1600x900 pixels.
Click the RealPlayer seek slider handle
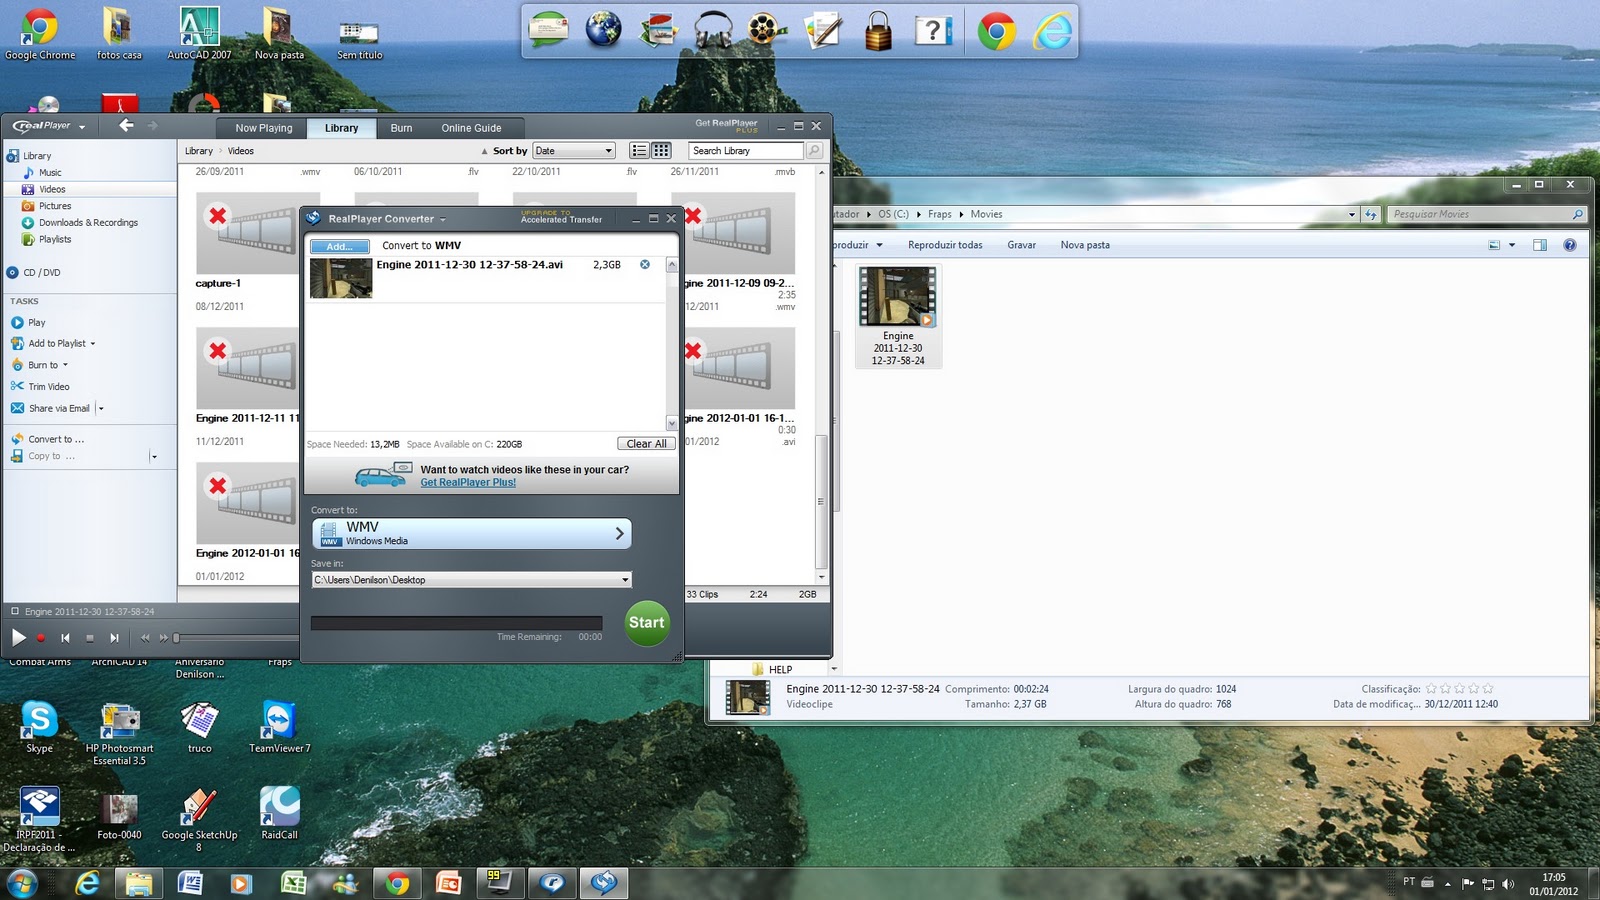(x=176, y=638)
